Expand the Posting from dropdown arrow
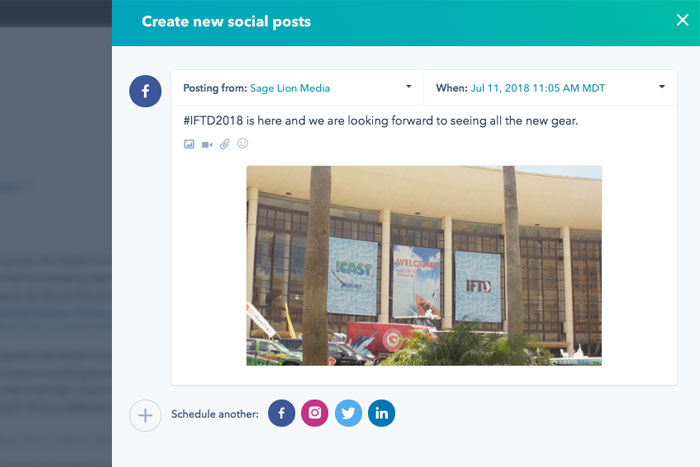 (x=408, y=88)
